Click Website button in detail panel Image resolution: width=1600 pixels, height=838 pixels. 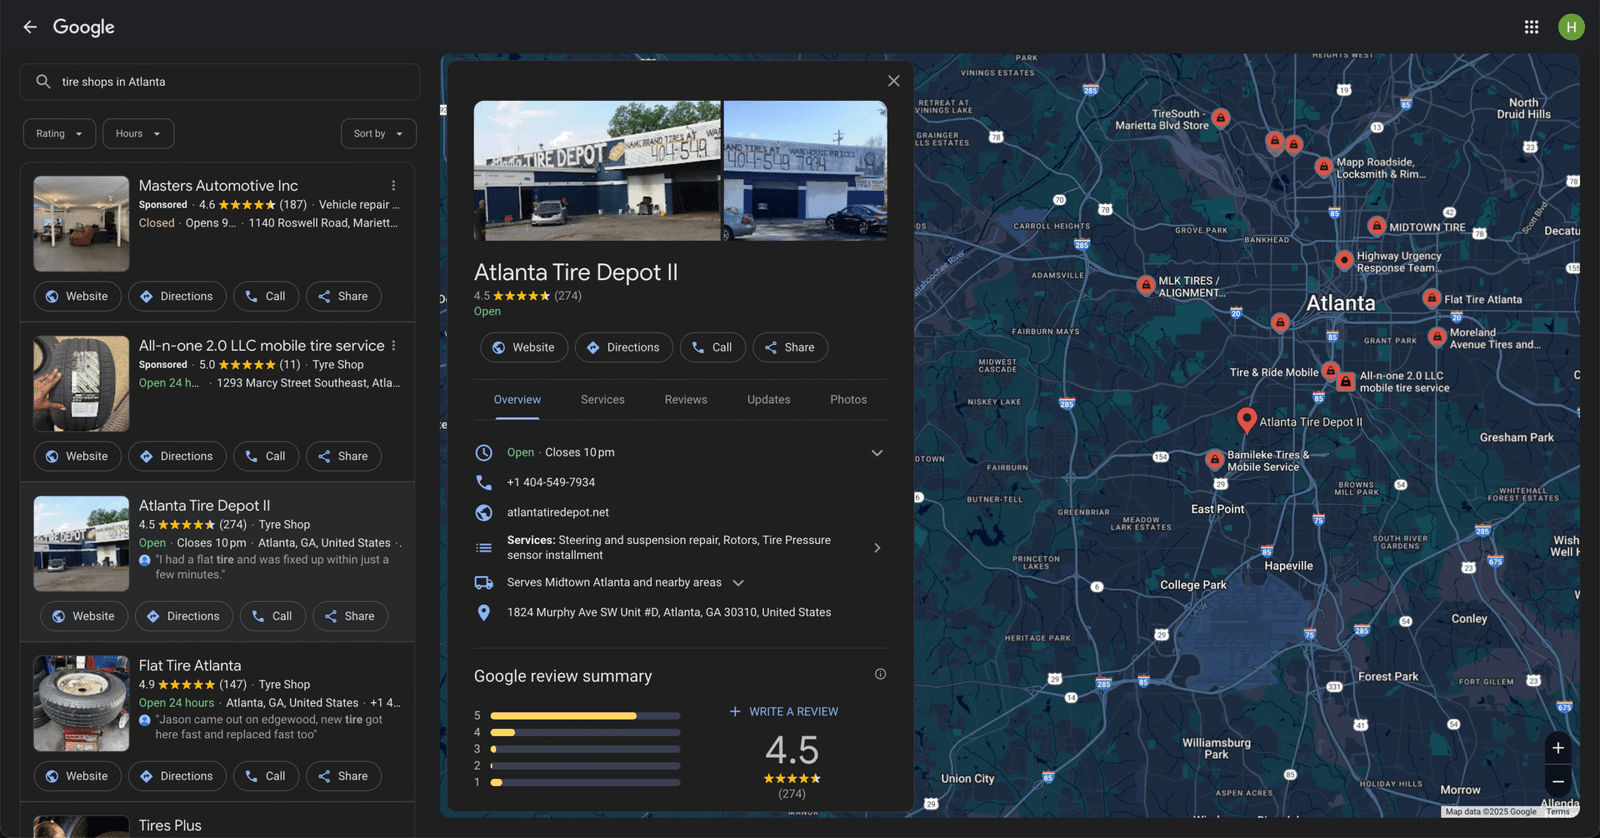coord(524,347)
